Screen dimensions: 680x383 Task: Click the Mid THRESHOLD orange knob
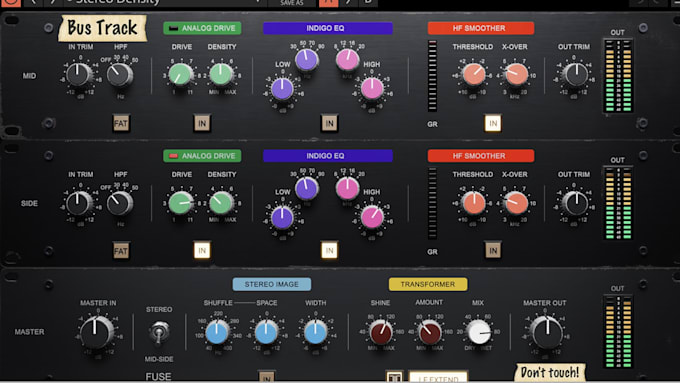(x=474, y=75)
